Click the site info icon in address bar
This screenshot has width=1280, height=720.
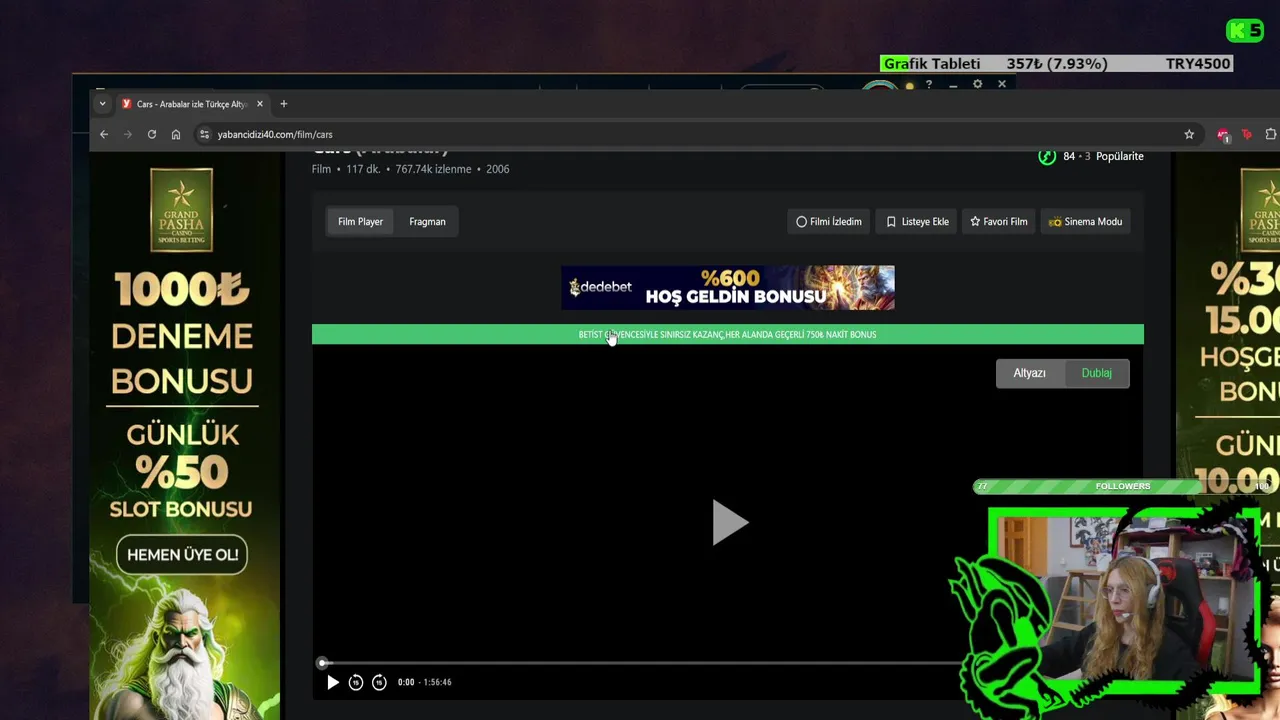[204, 134]
